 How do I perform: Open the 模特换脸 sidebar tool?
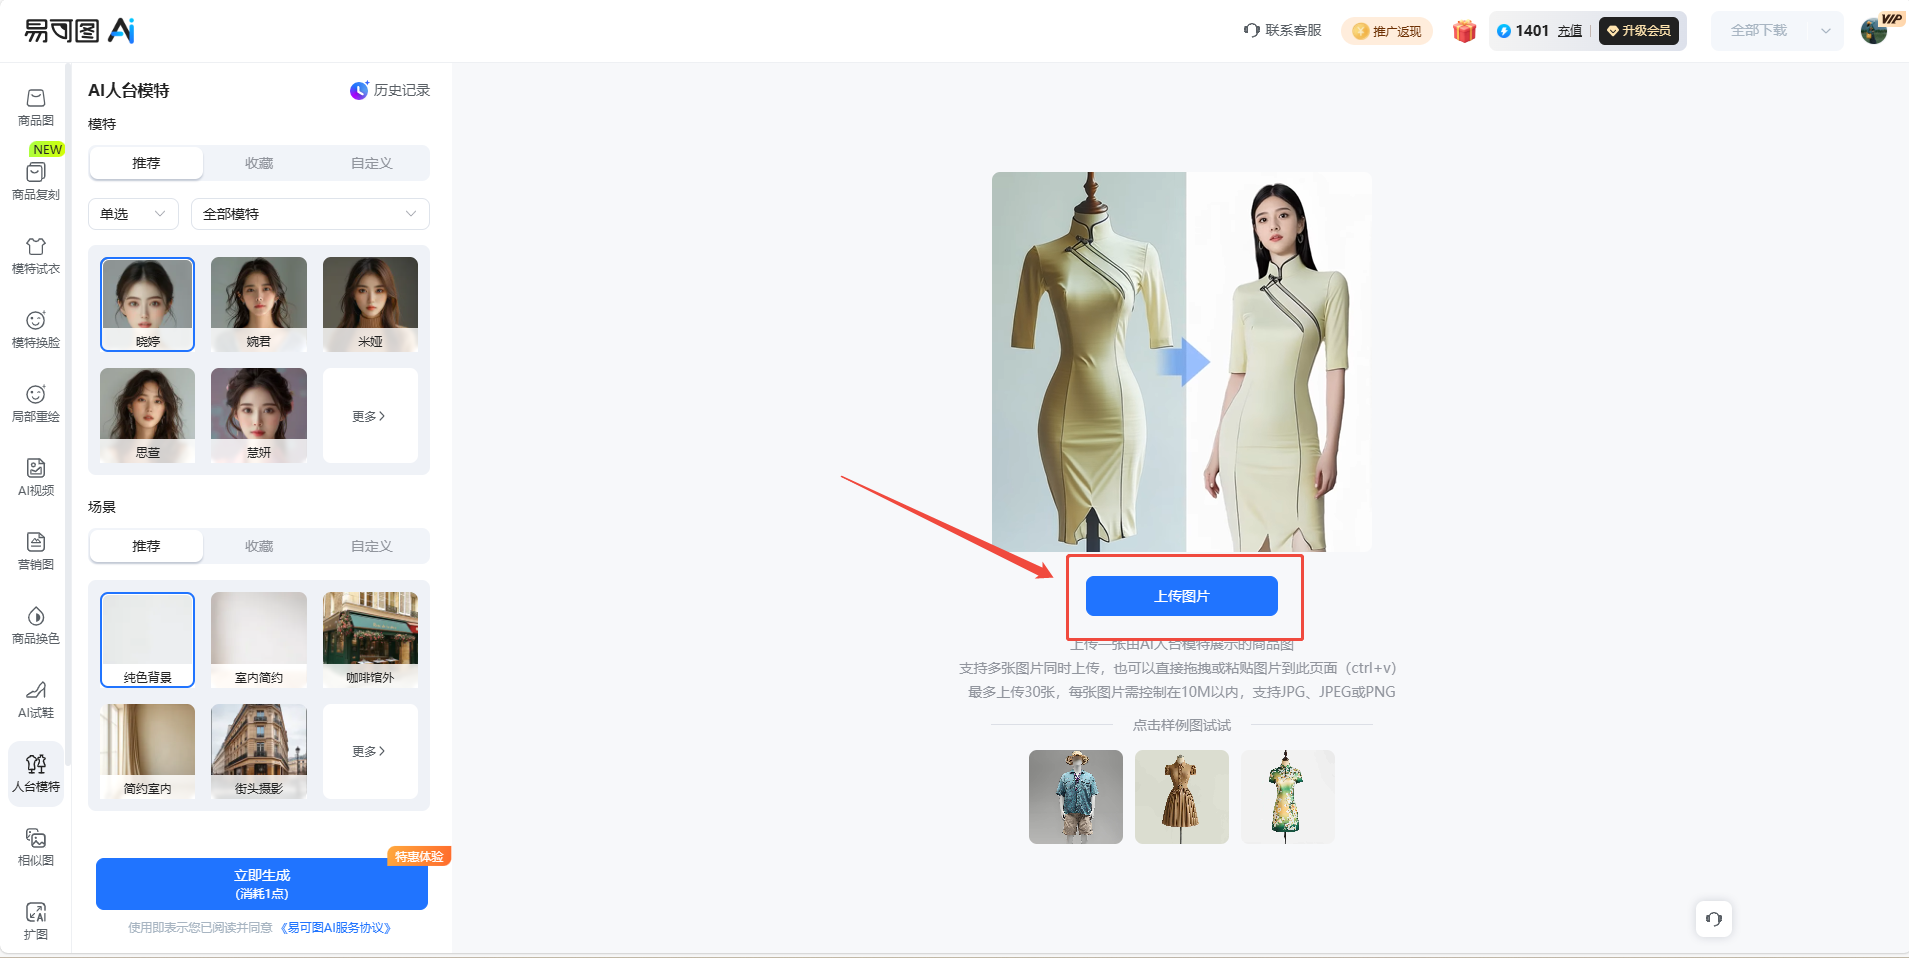36,330
